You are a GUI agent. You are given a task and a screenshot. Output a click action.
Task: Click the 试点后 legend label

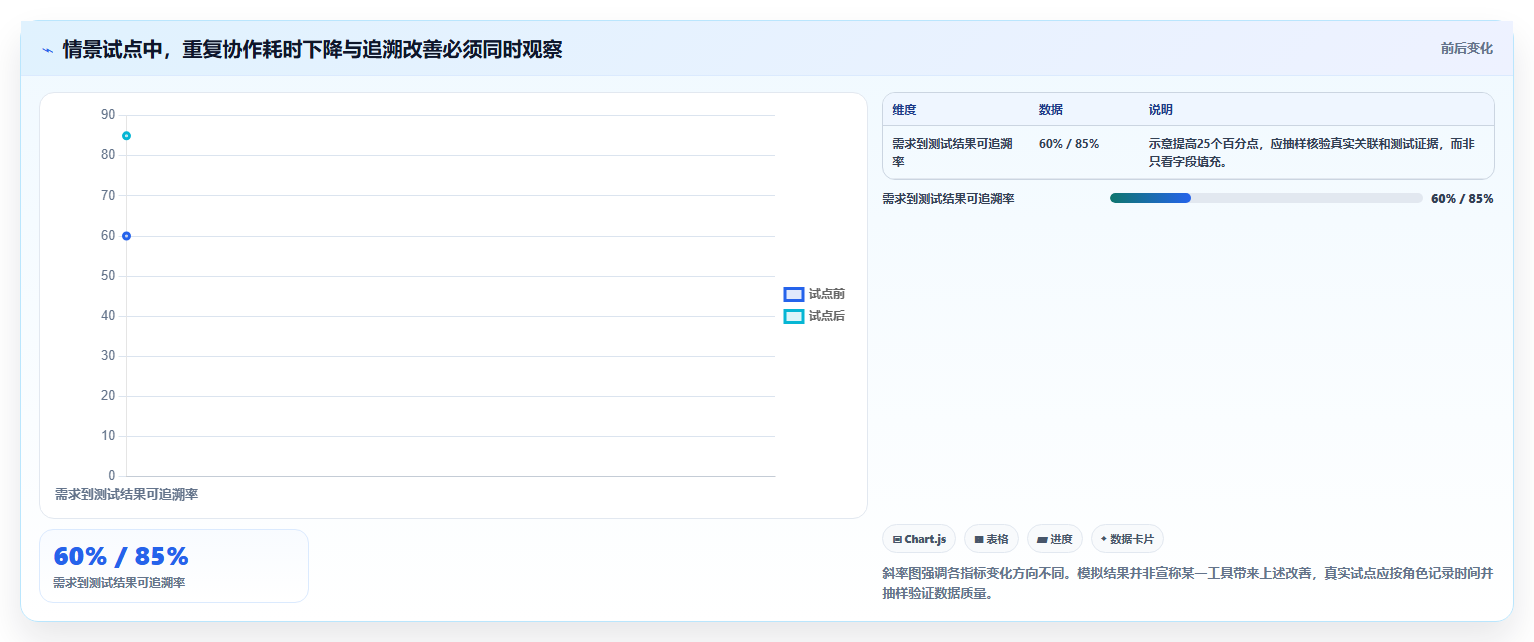pos(827,316)
